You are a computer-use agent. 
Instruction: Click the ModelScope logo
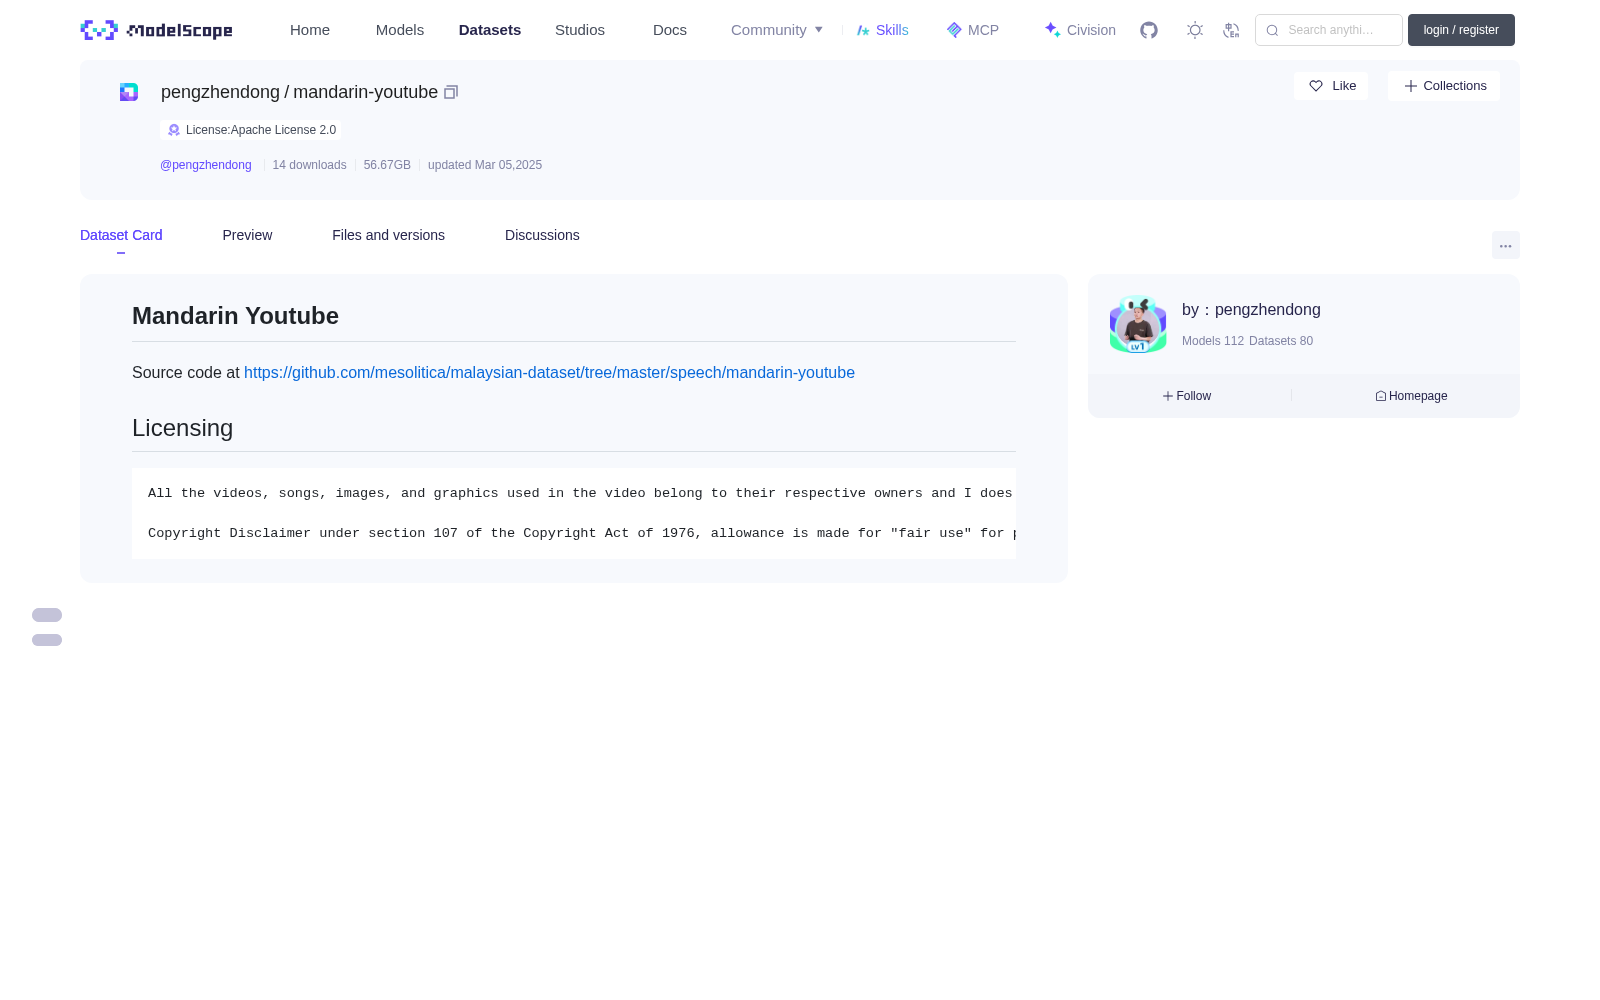coord(157,30)
